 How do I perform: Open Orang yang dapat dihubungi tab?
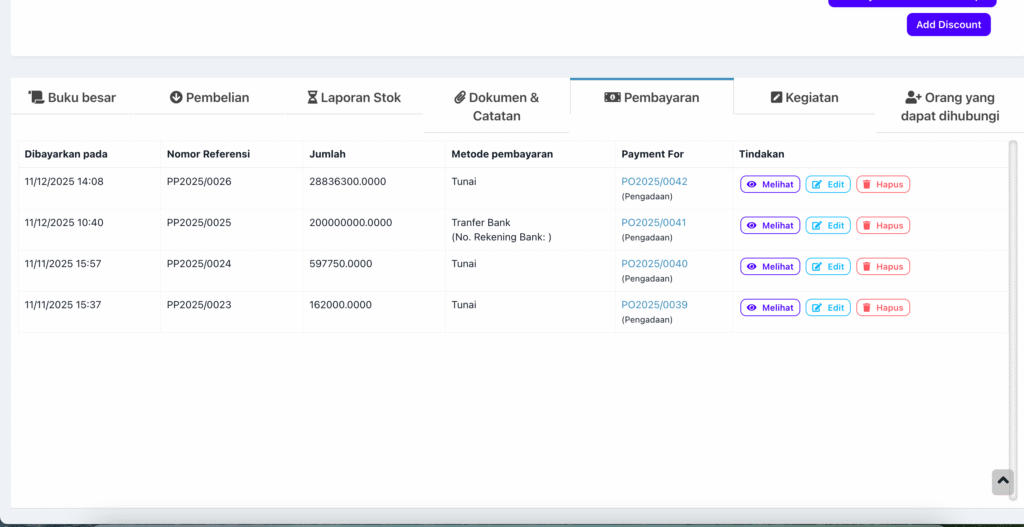point(949,106)
